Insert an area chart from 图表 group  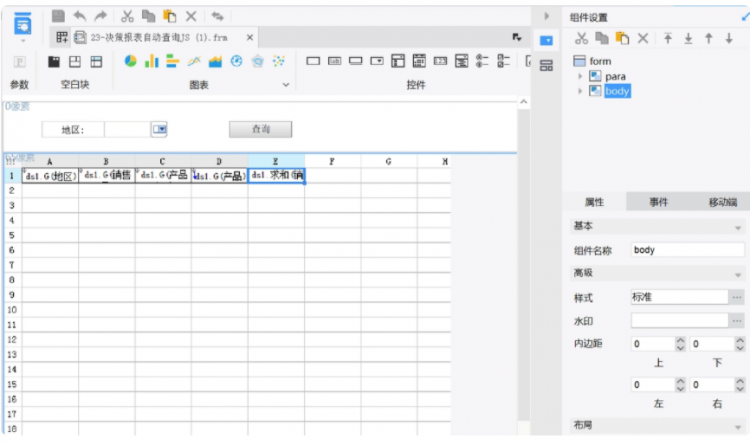215,61
